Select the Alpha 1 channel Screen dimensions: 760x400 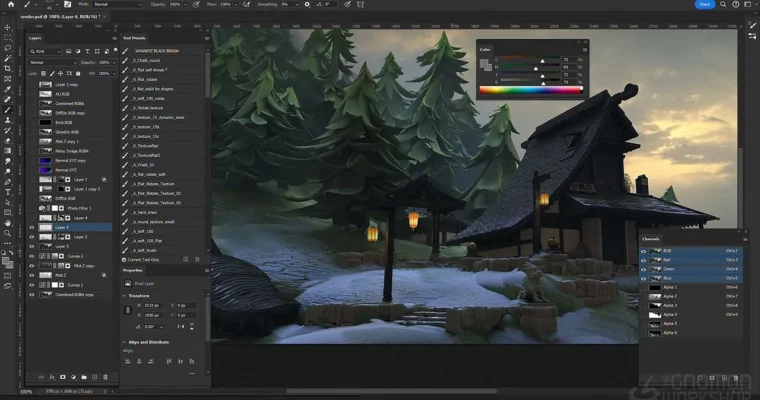[690, 288]
